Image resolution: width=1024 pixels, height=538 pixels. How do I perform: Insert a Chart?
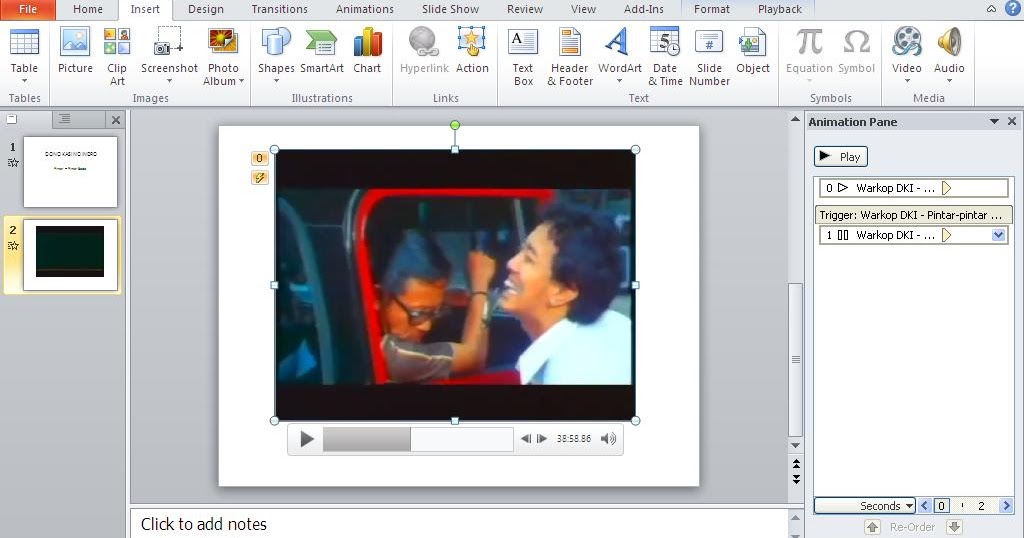pos(367,51)
